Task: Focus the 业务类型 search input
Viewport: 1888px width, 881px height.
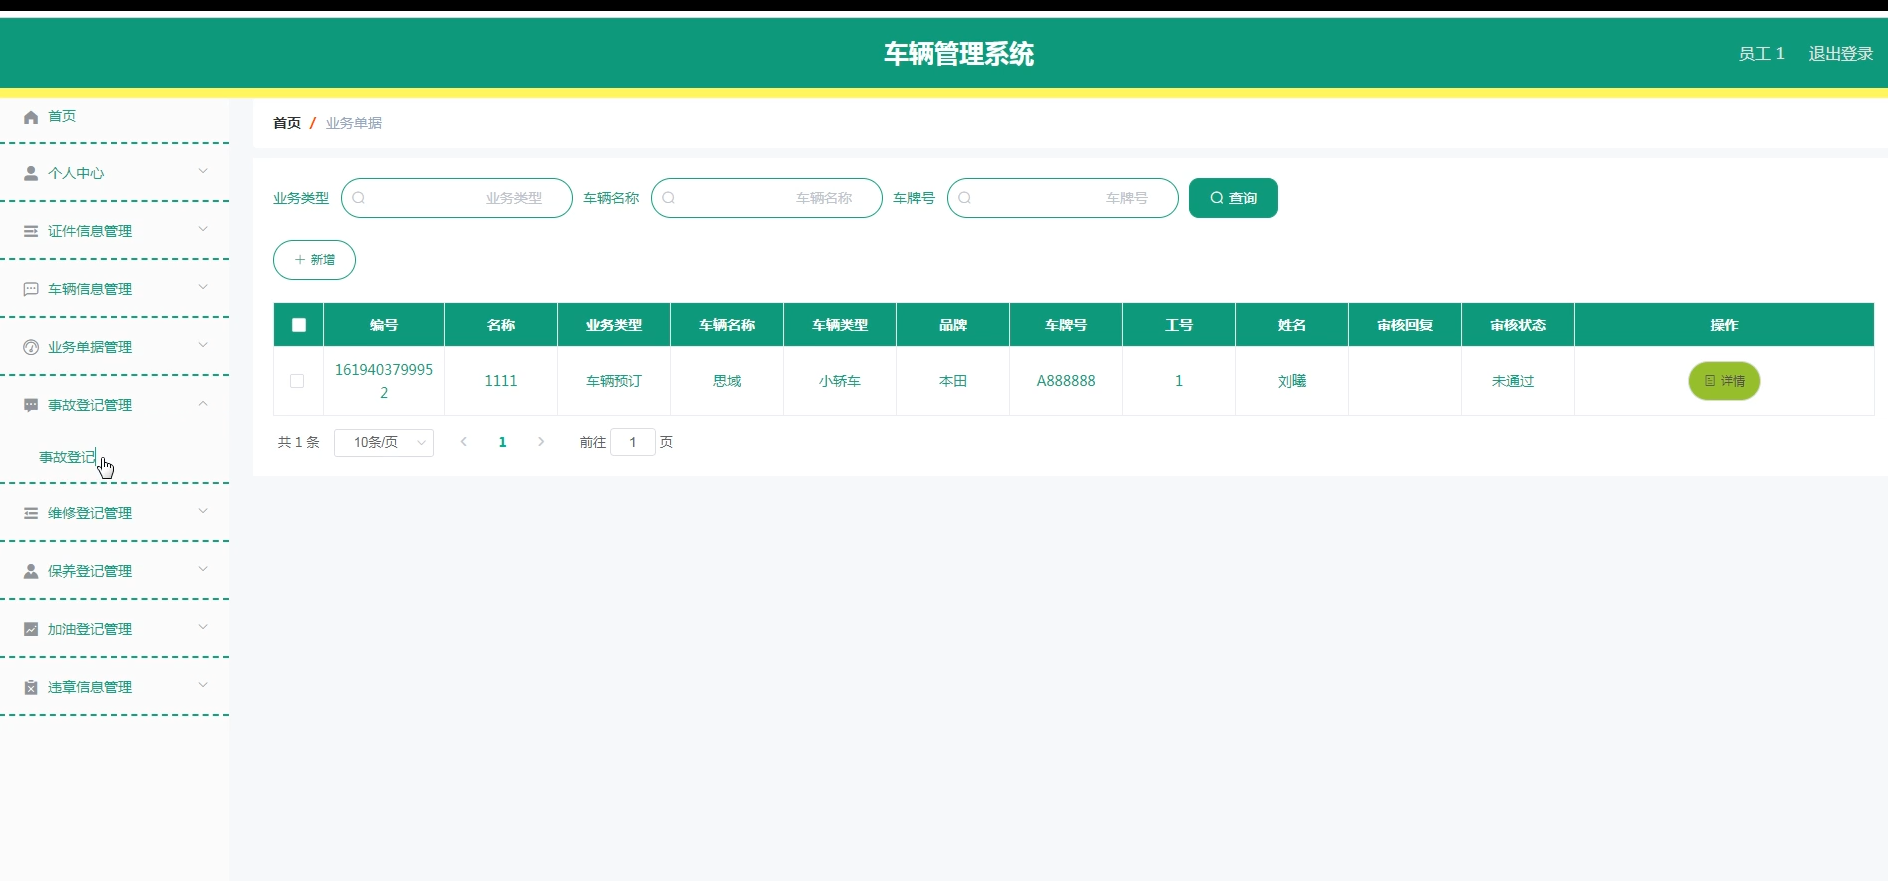Action: (457, 198)
